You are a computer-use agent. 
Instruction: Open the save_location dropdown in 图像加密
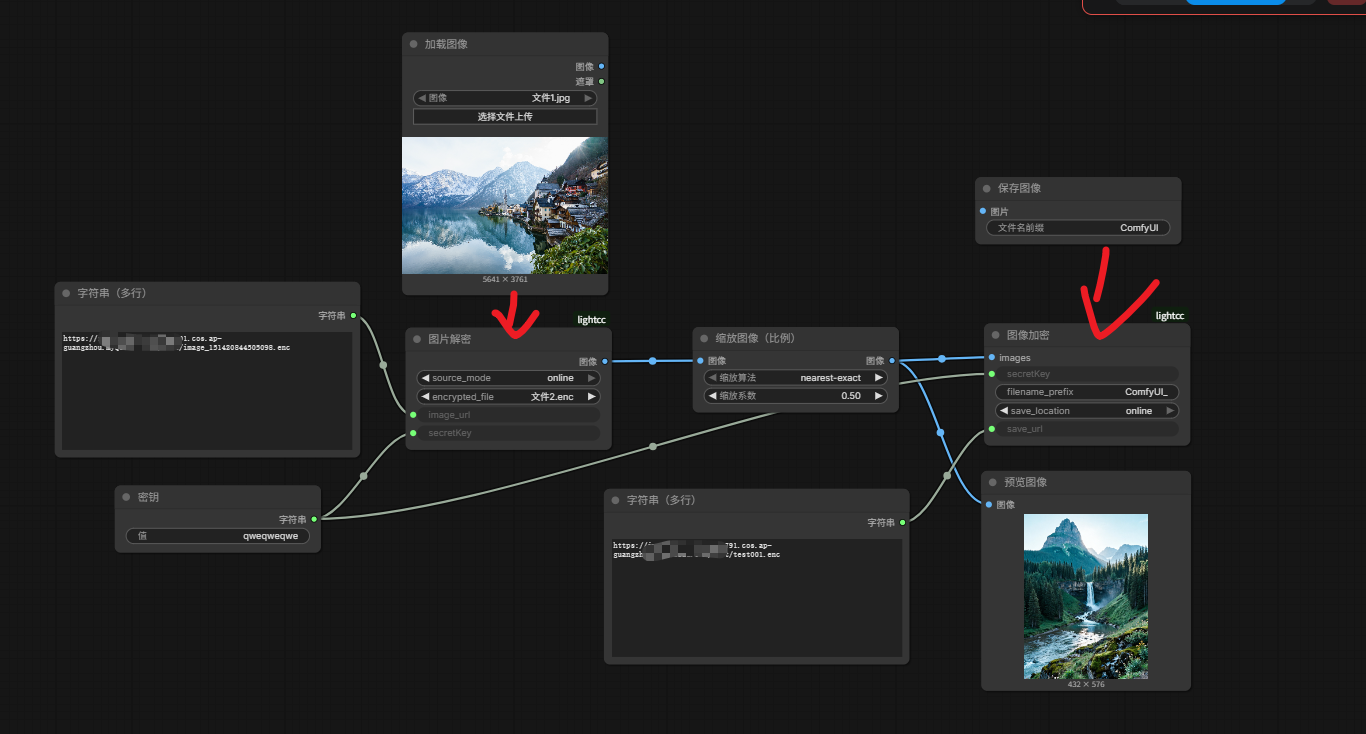(1085, 411)
